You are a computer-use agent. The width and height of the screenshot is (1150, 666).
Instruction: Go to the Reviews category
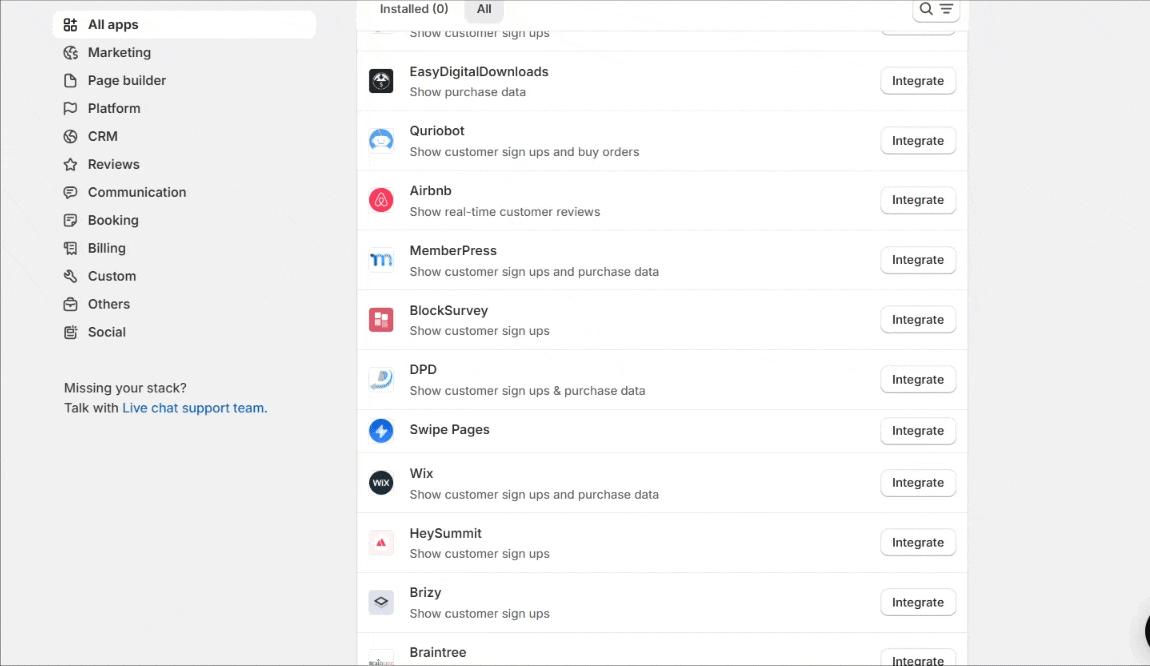click(113, 164)
